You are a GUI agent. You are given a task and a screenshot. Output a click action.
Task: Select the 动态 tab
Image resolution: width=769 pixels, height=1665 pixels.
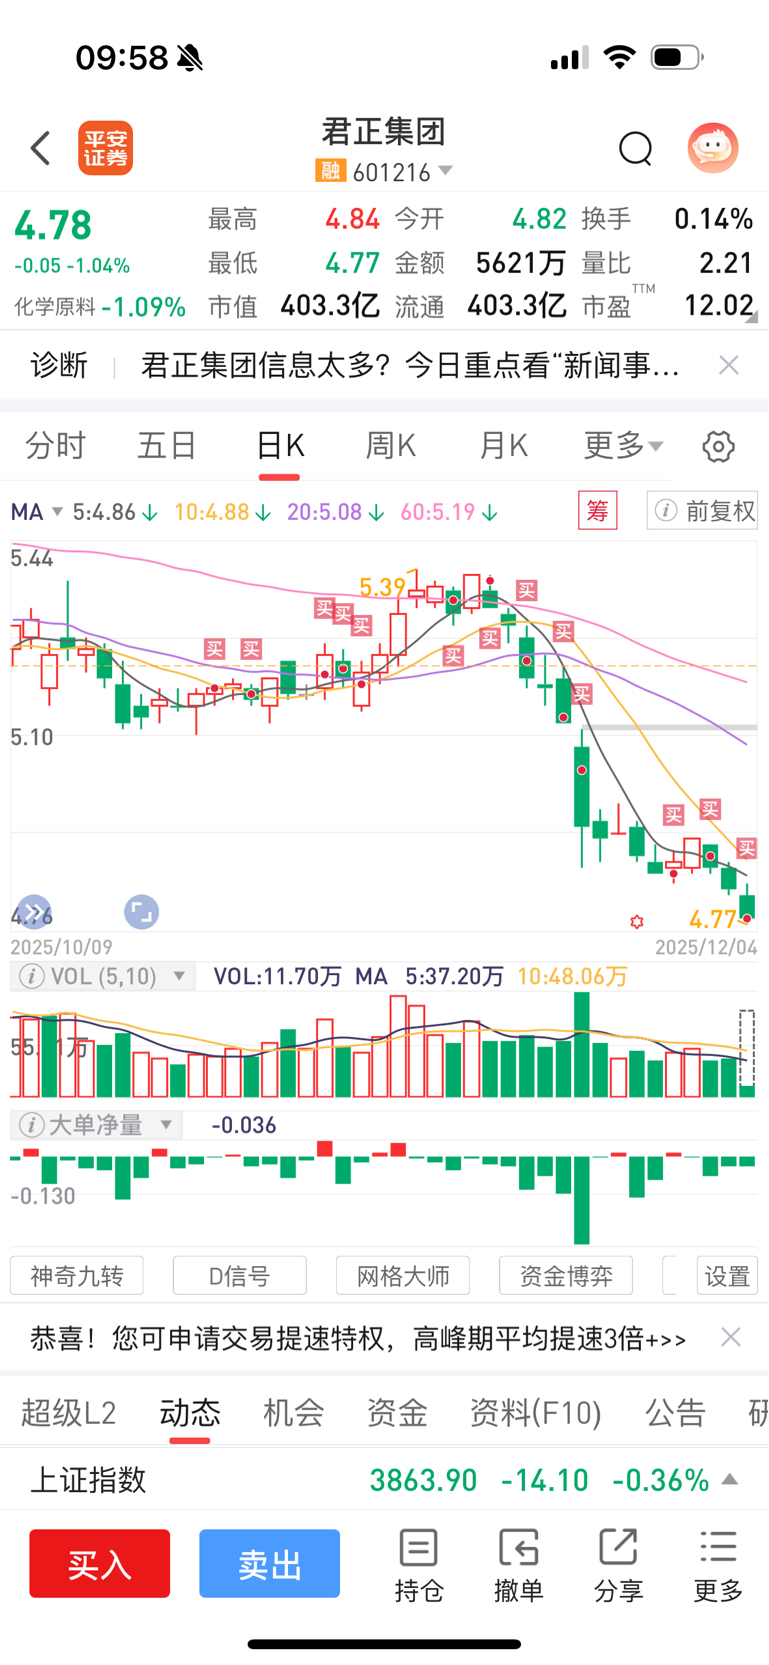tap(189, 1412)
